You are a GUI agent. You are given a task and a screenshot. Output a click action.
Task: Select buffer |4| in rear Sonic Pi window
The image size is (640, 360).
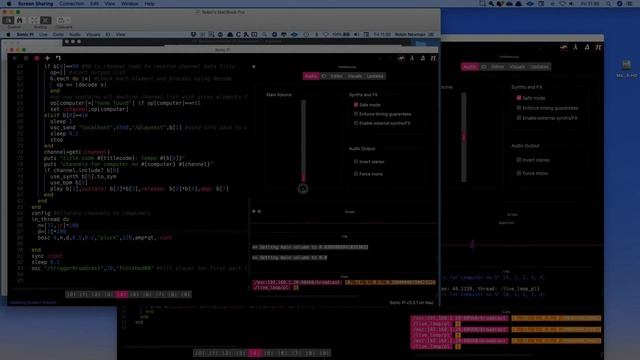[255, 353]
